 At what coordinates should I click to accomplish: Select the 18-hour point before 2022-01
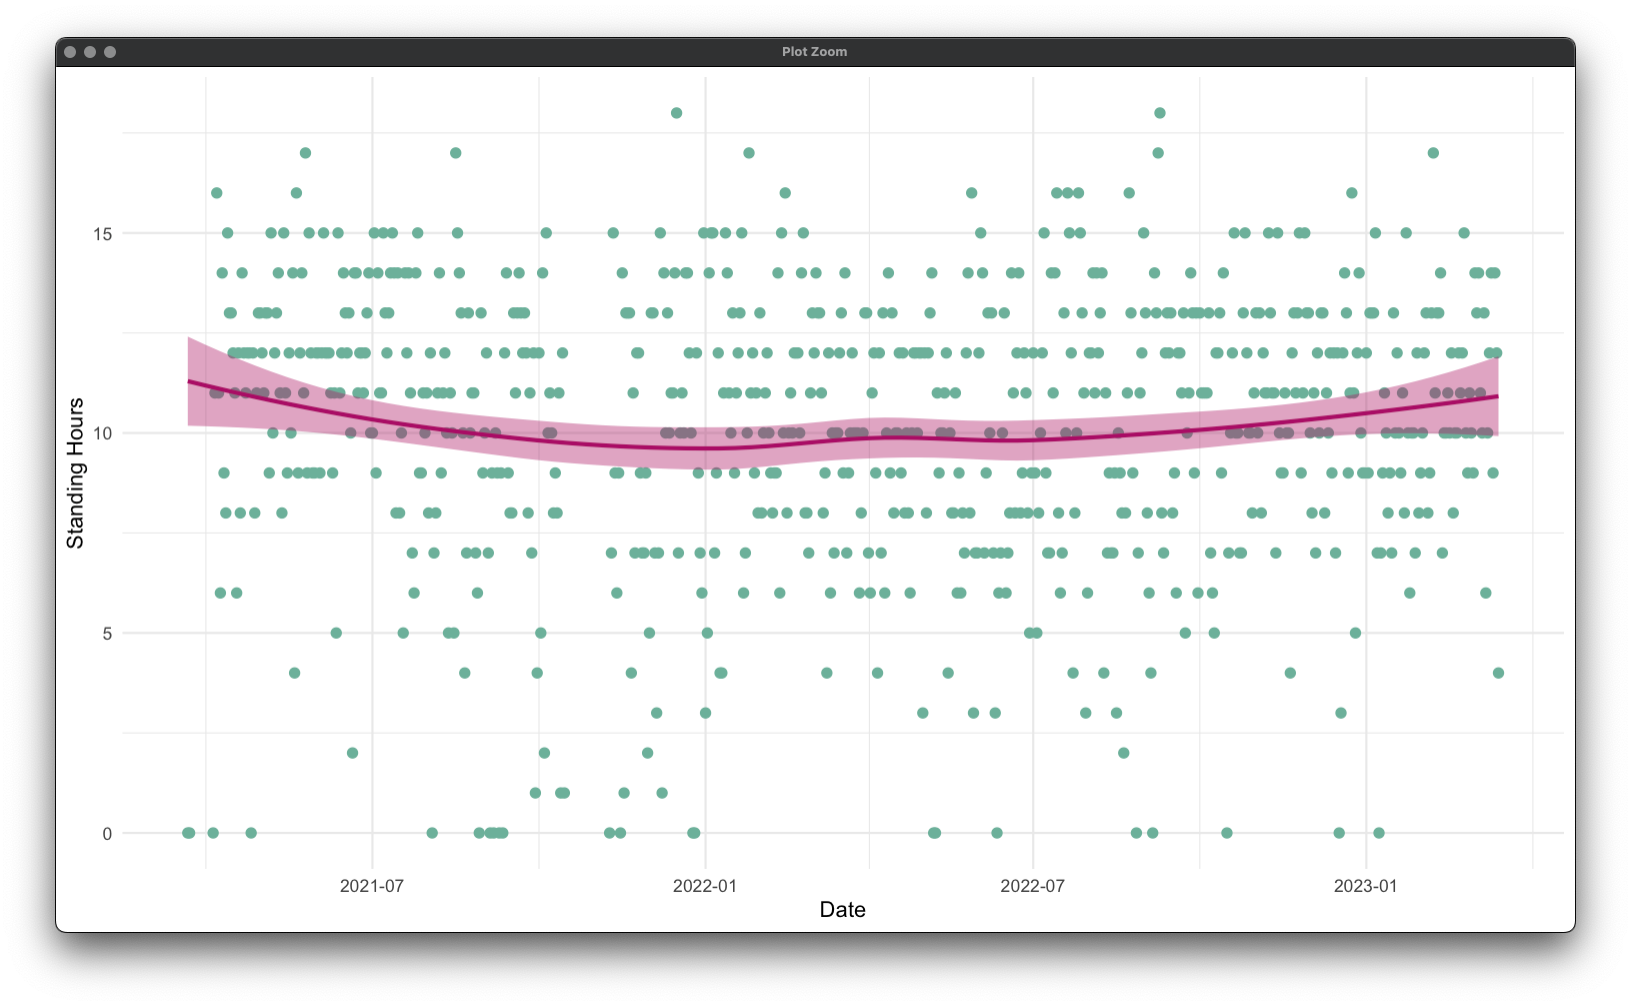pyautogui.click(x=676, y=113)
